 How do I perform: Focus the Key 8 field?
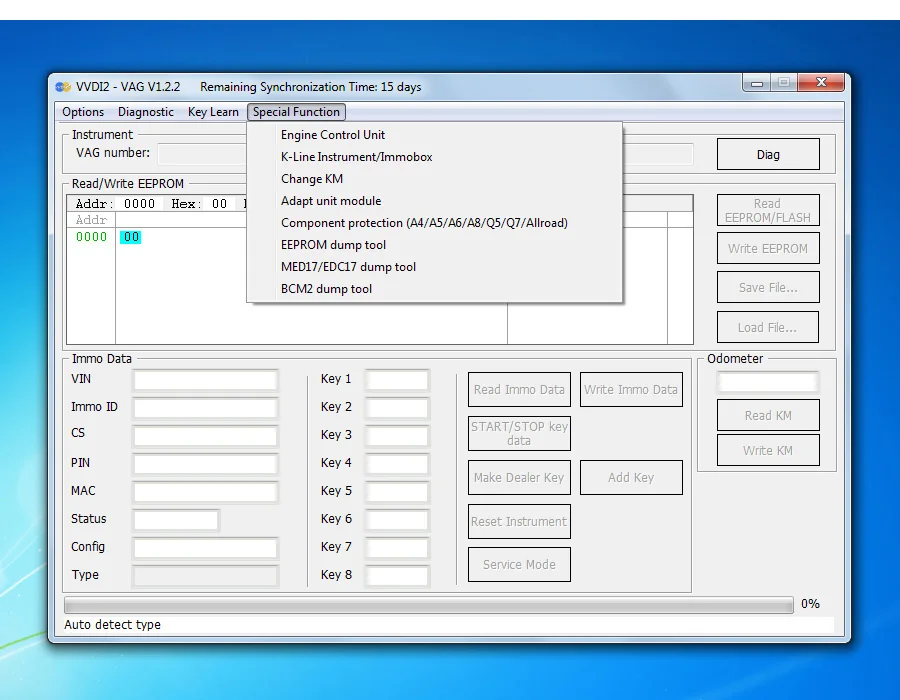tap(397, 575)
